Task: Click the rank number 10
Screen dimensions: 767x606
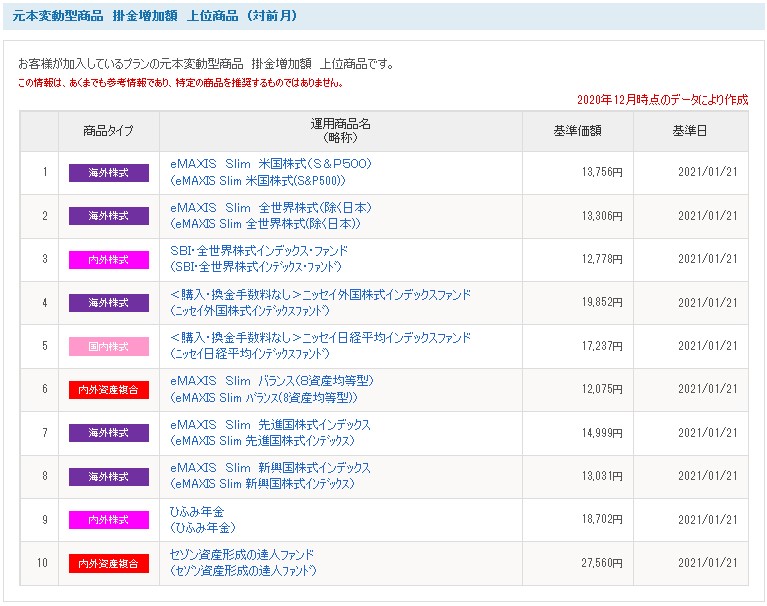Action: click(x=43, y=562)
